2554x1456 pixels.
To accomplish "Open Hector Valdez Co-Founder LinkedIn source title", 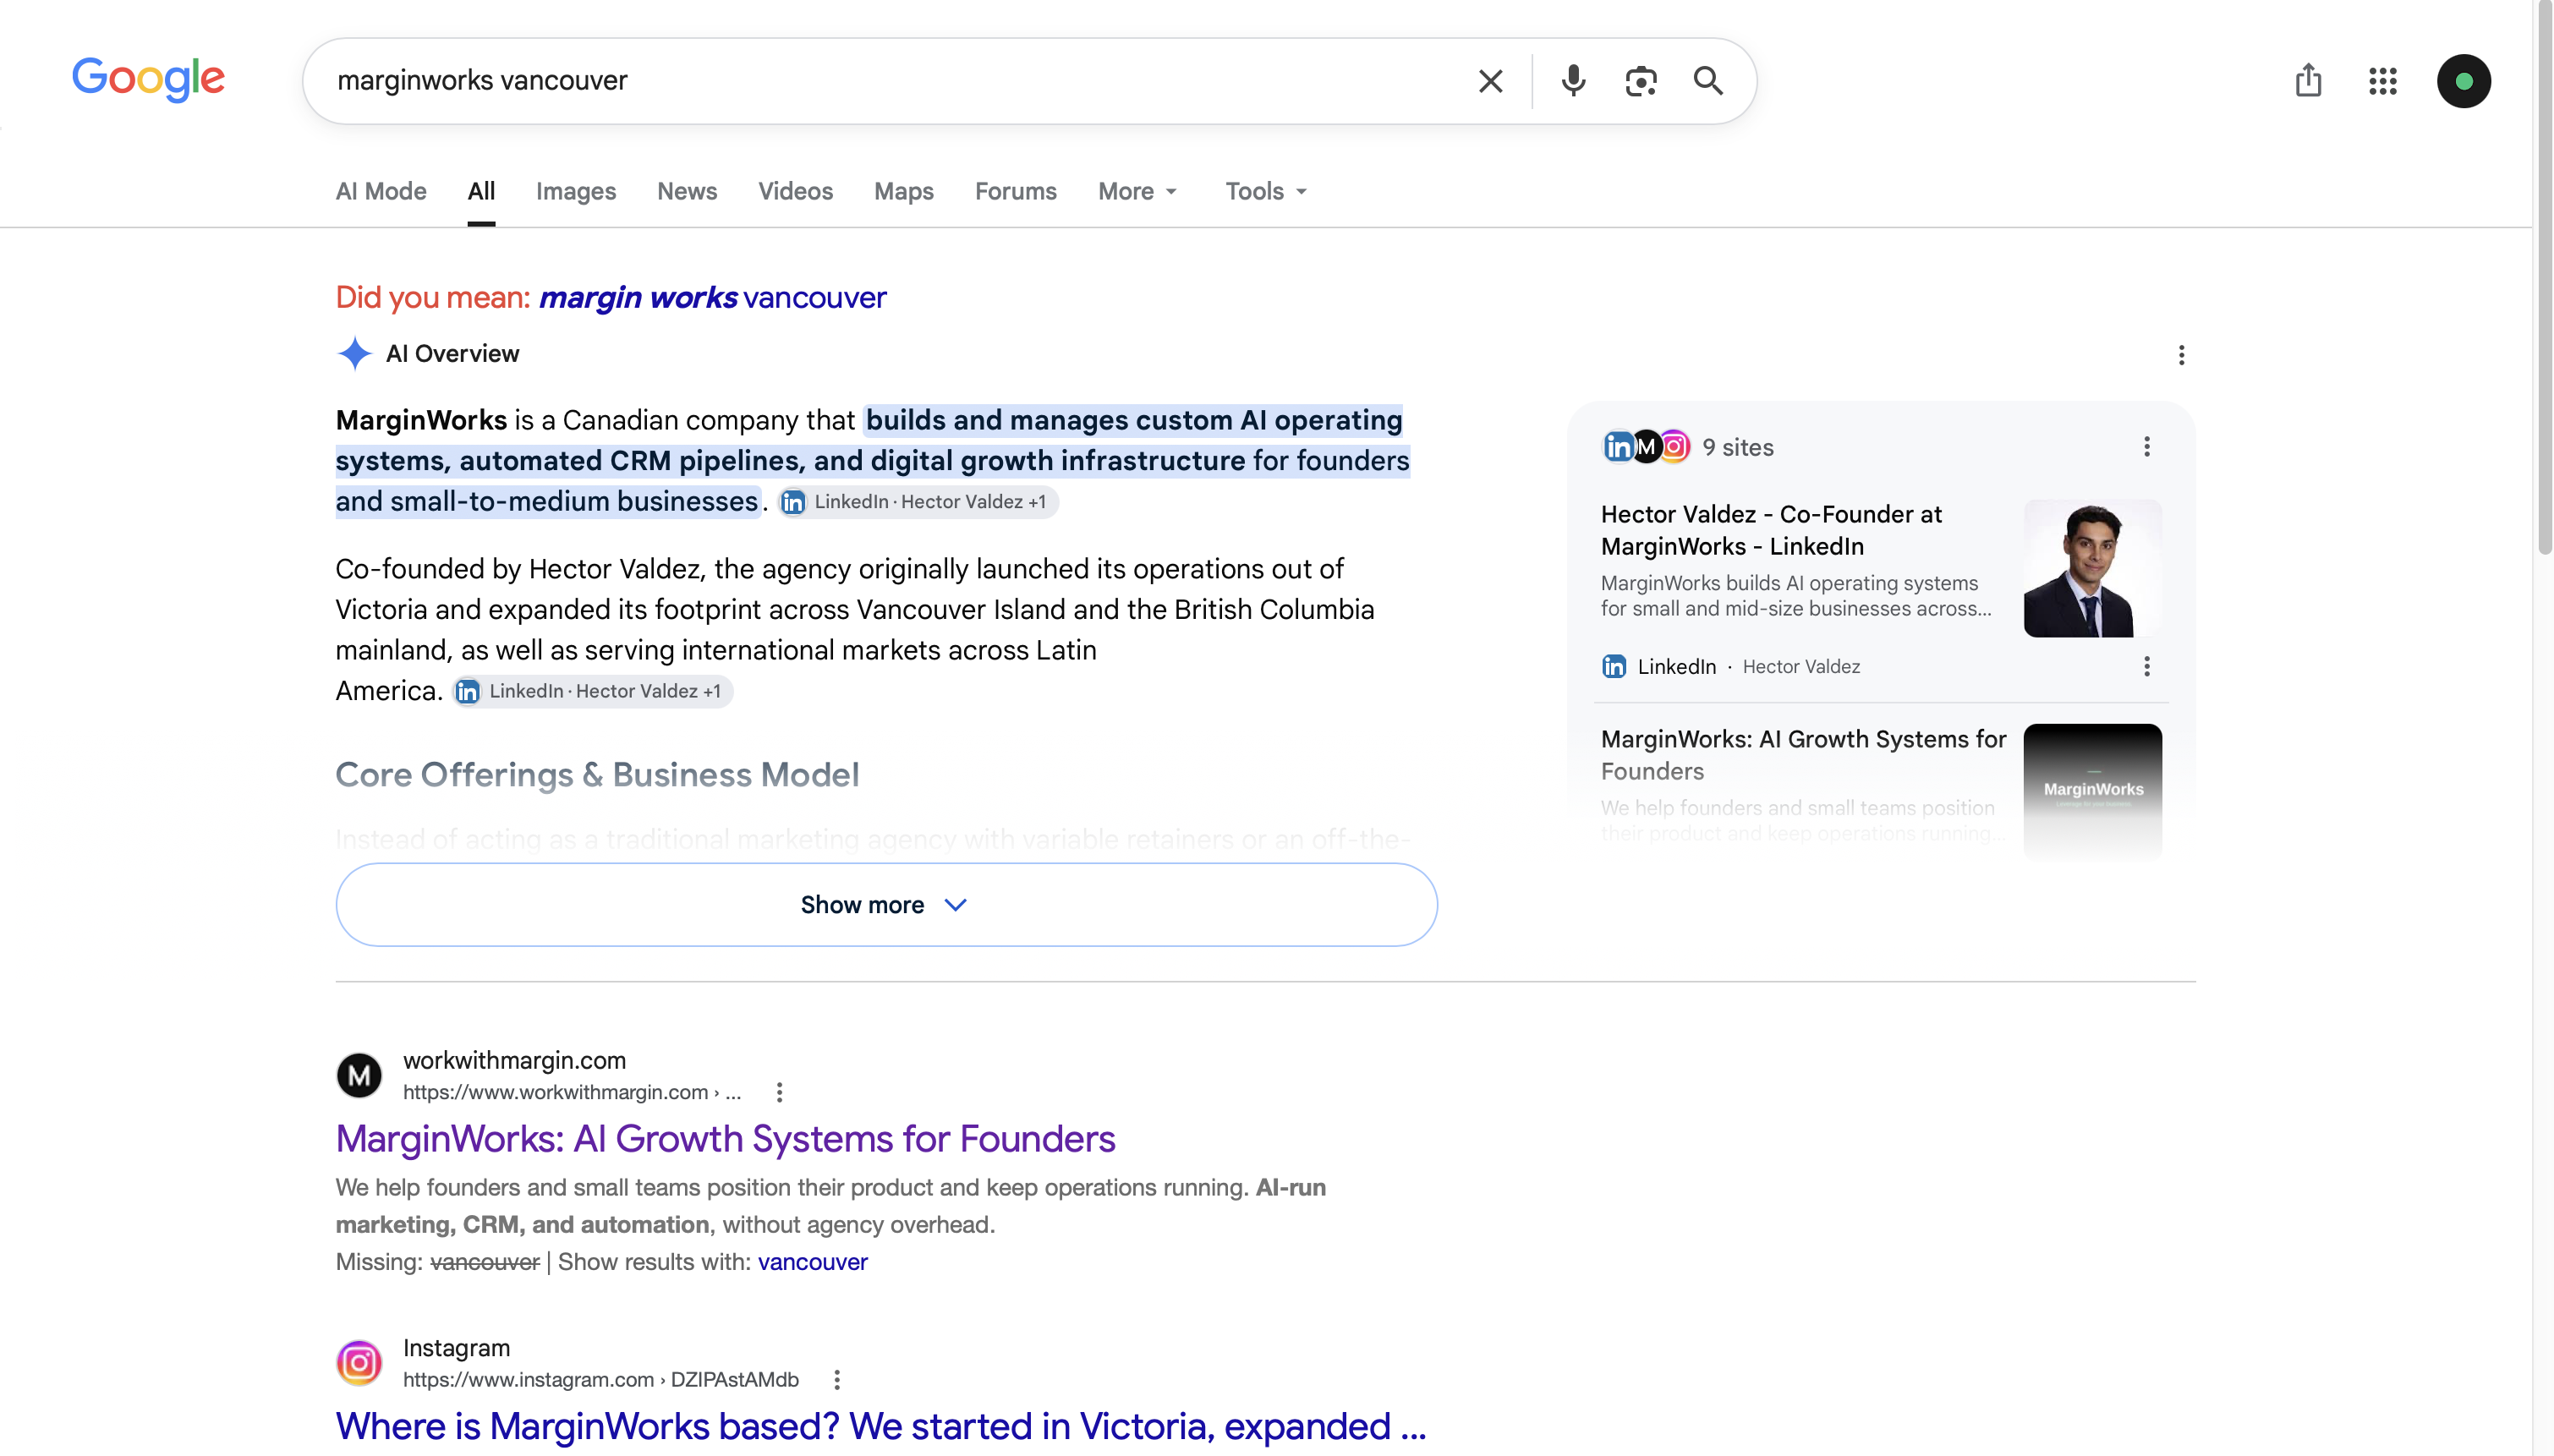I will [x=1771, y=530].
